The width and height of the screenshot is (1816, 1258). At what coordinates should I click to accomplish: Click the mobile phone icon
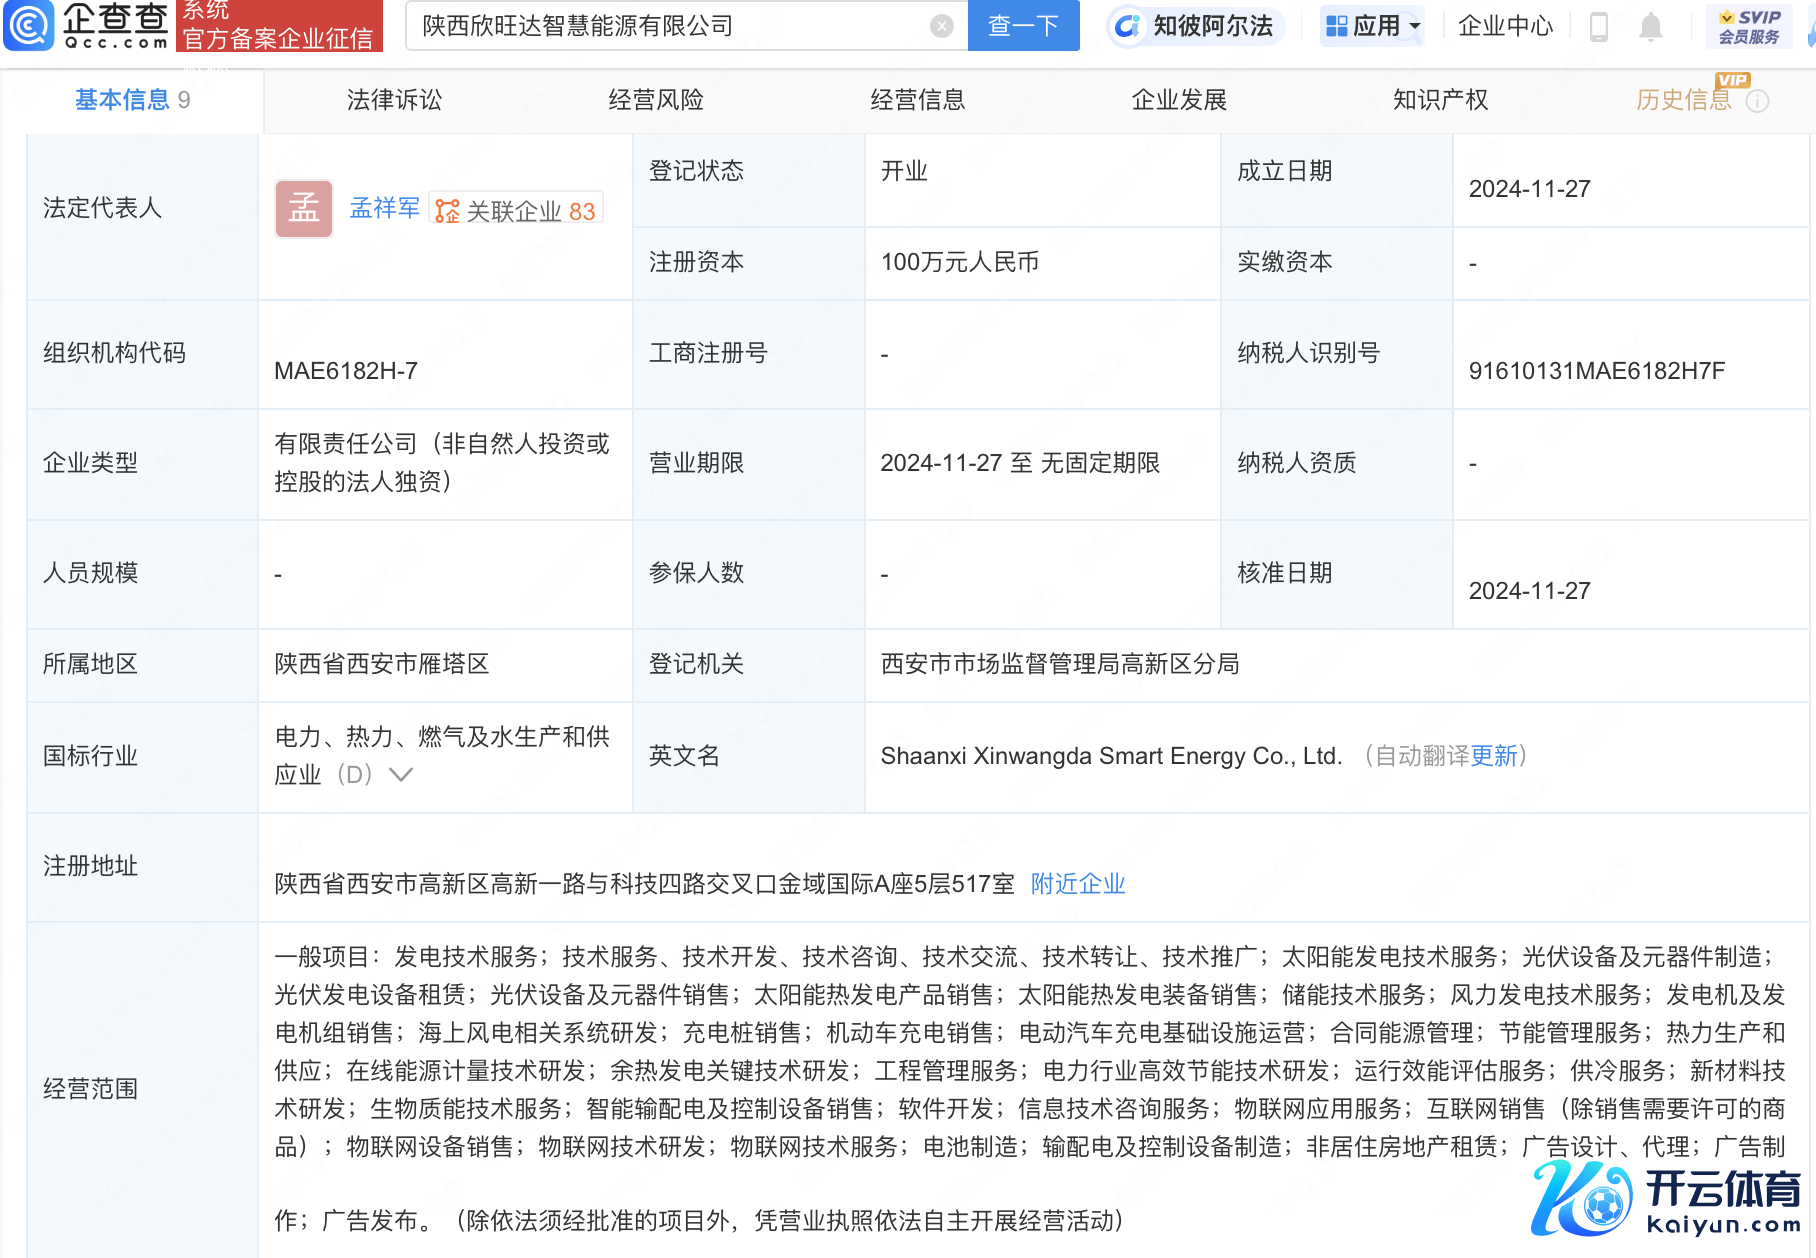coord(1599,27)
